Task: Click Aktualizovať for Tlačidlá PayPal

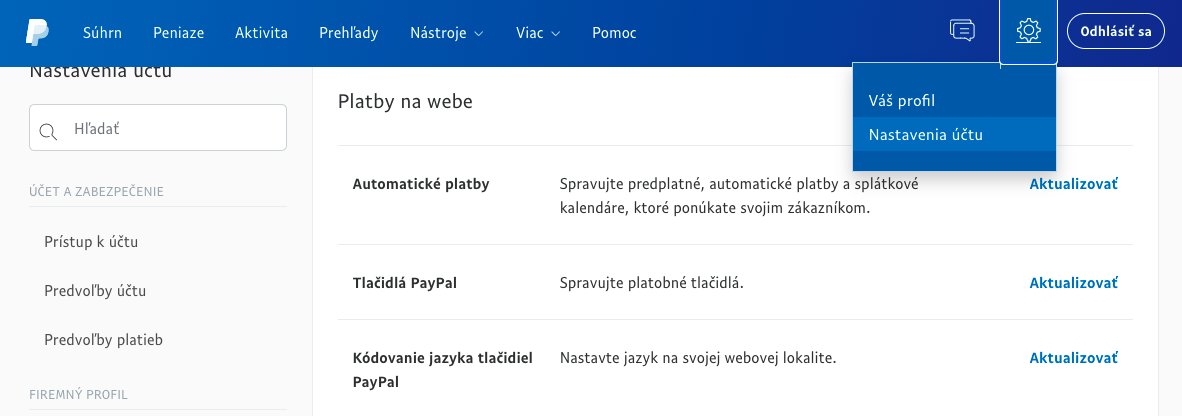Action: pos(1073,283)
